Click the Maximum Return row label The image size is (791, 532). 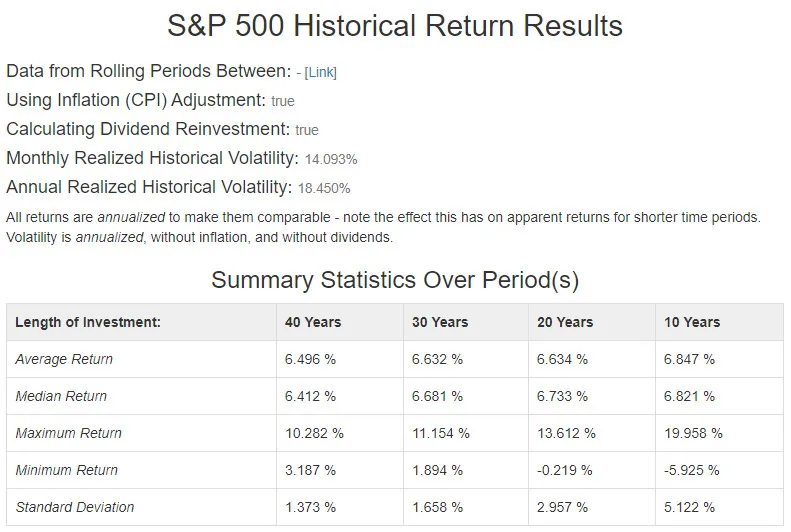69,433
